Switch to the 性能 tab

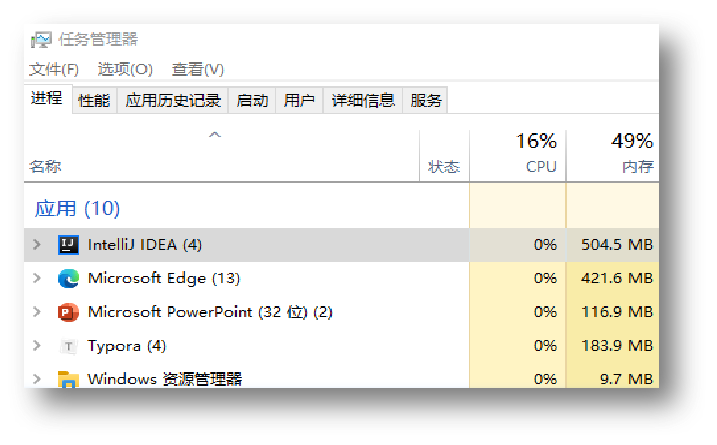94,100
